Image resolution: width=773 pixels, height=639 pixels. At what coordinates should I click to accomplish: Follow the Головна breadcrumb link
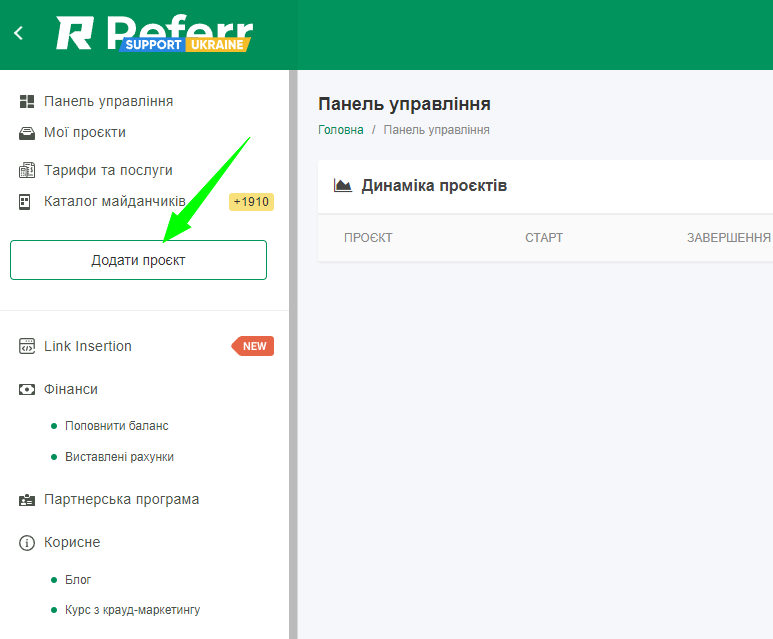(340, 130)
